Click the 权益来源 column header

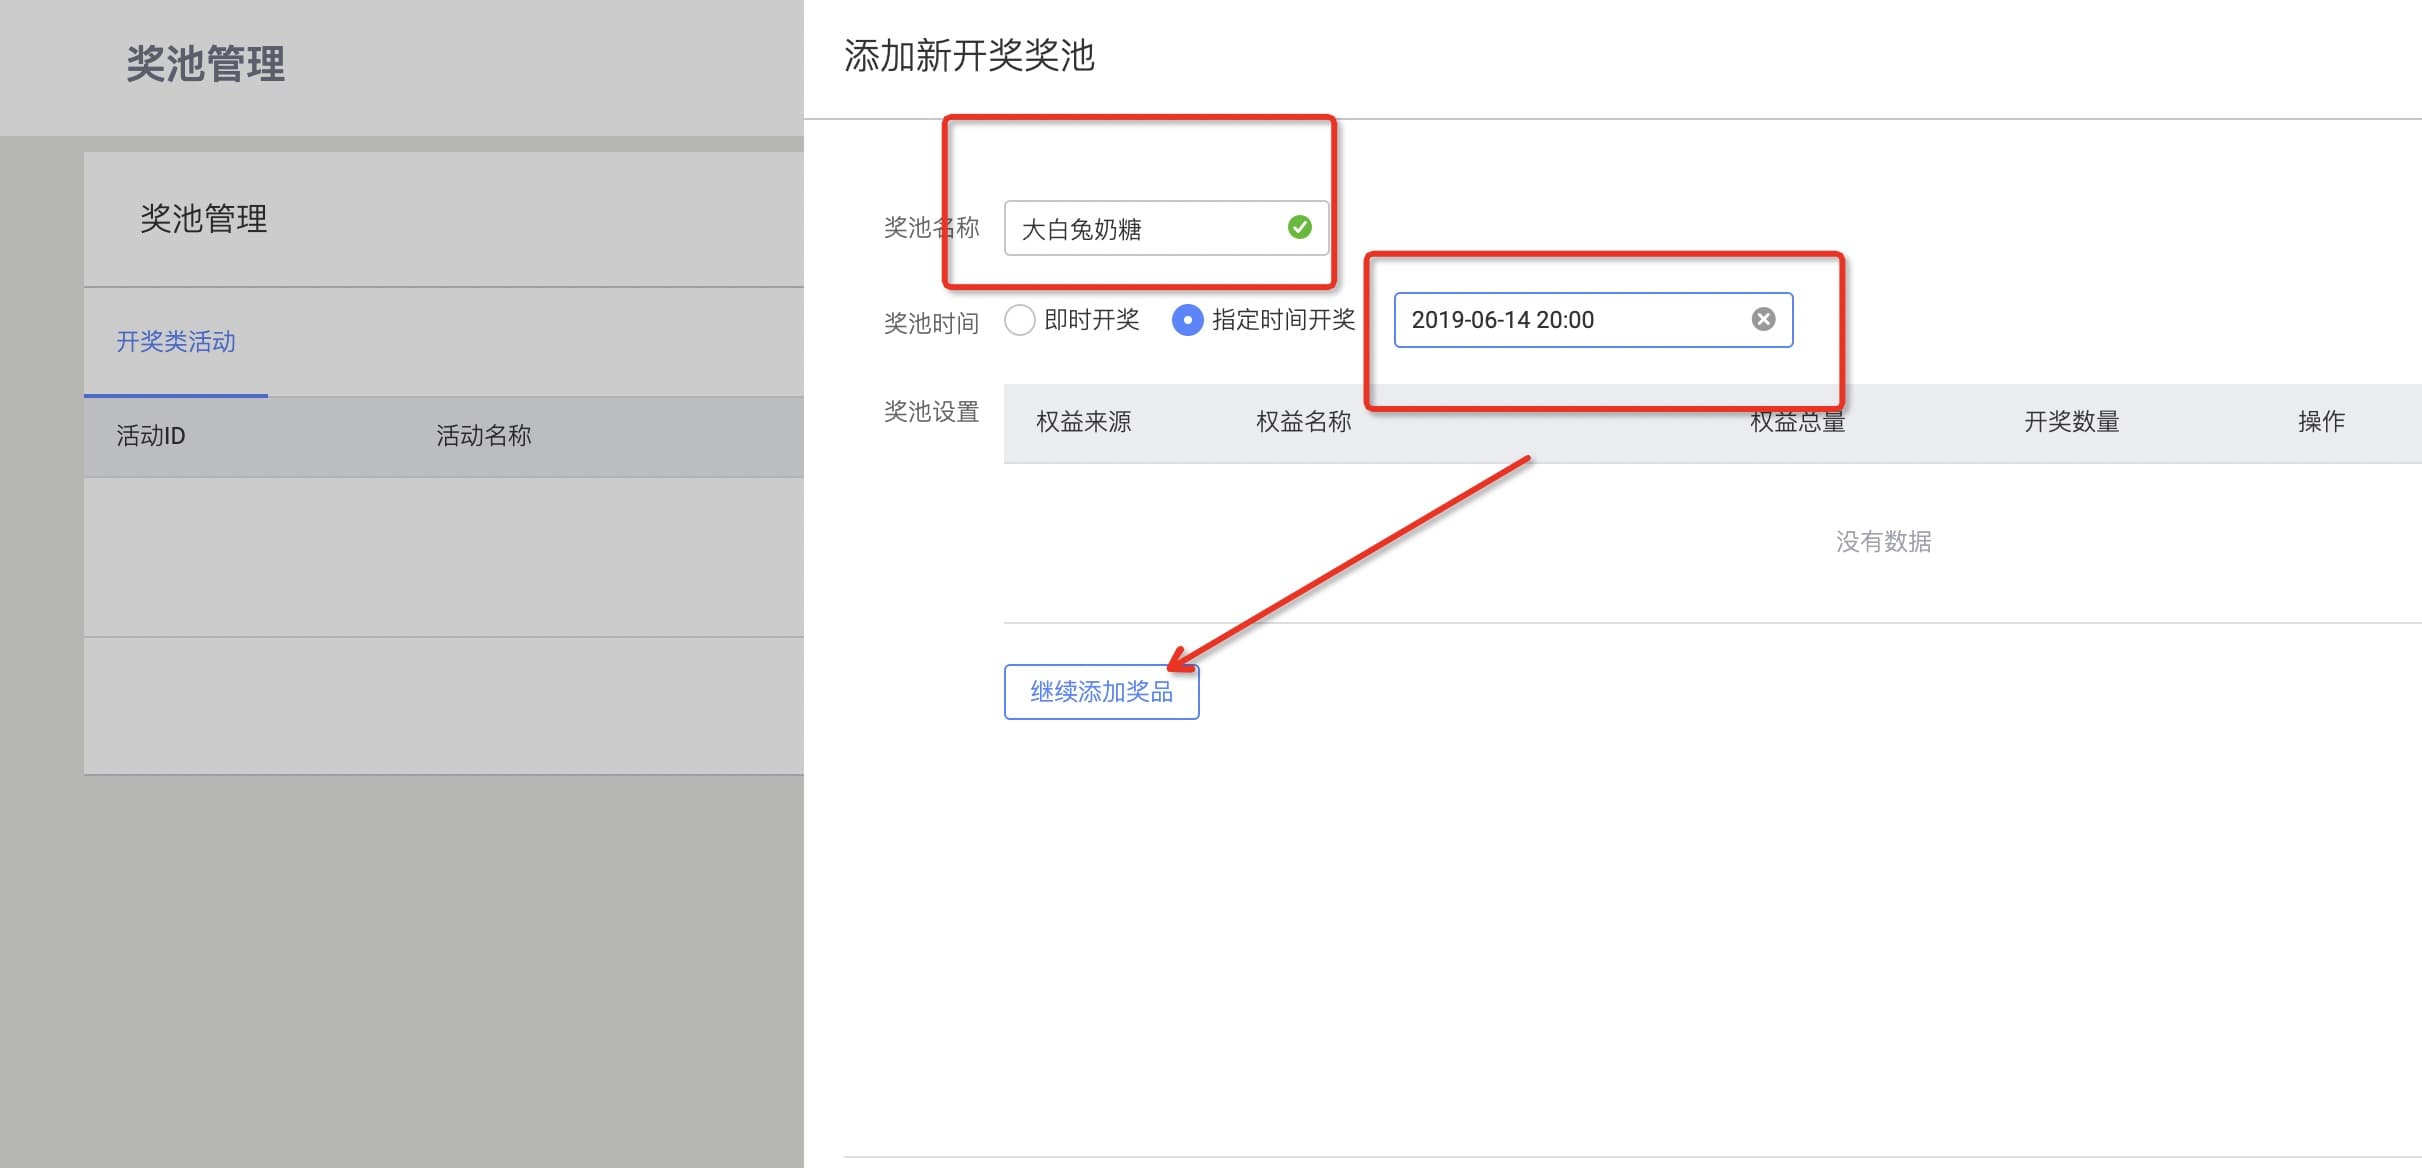coord(1084,422)
